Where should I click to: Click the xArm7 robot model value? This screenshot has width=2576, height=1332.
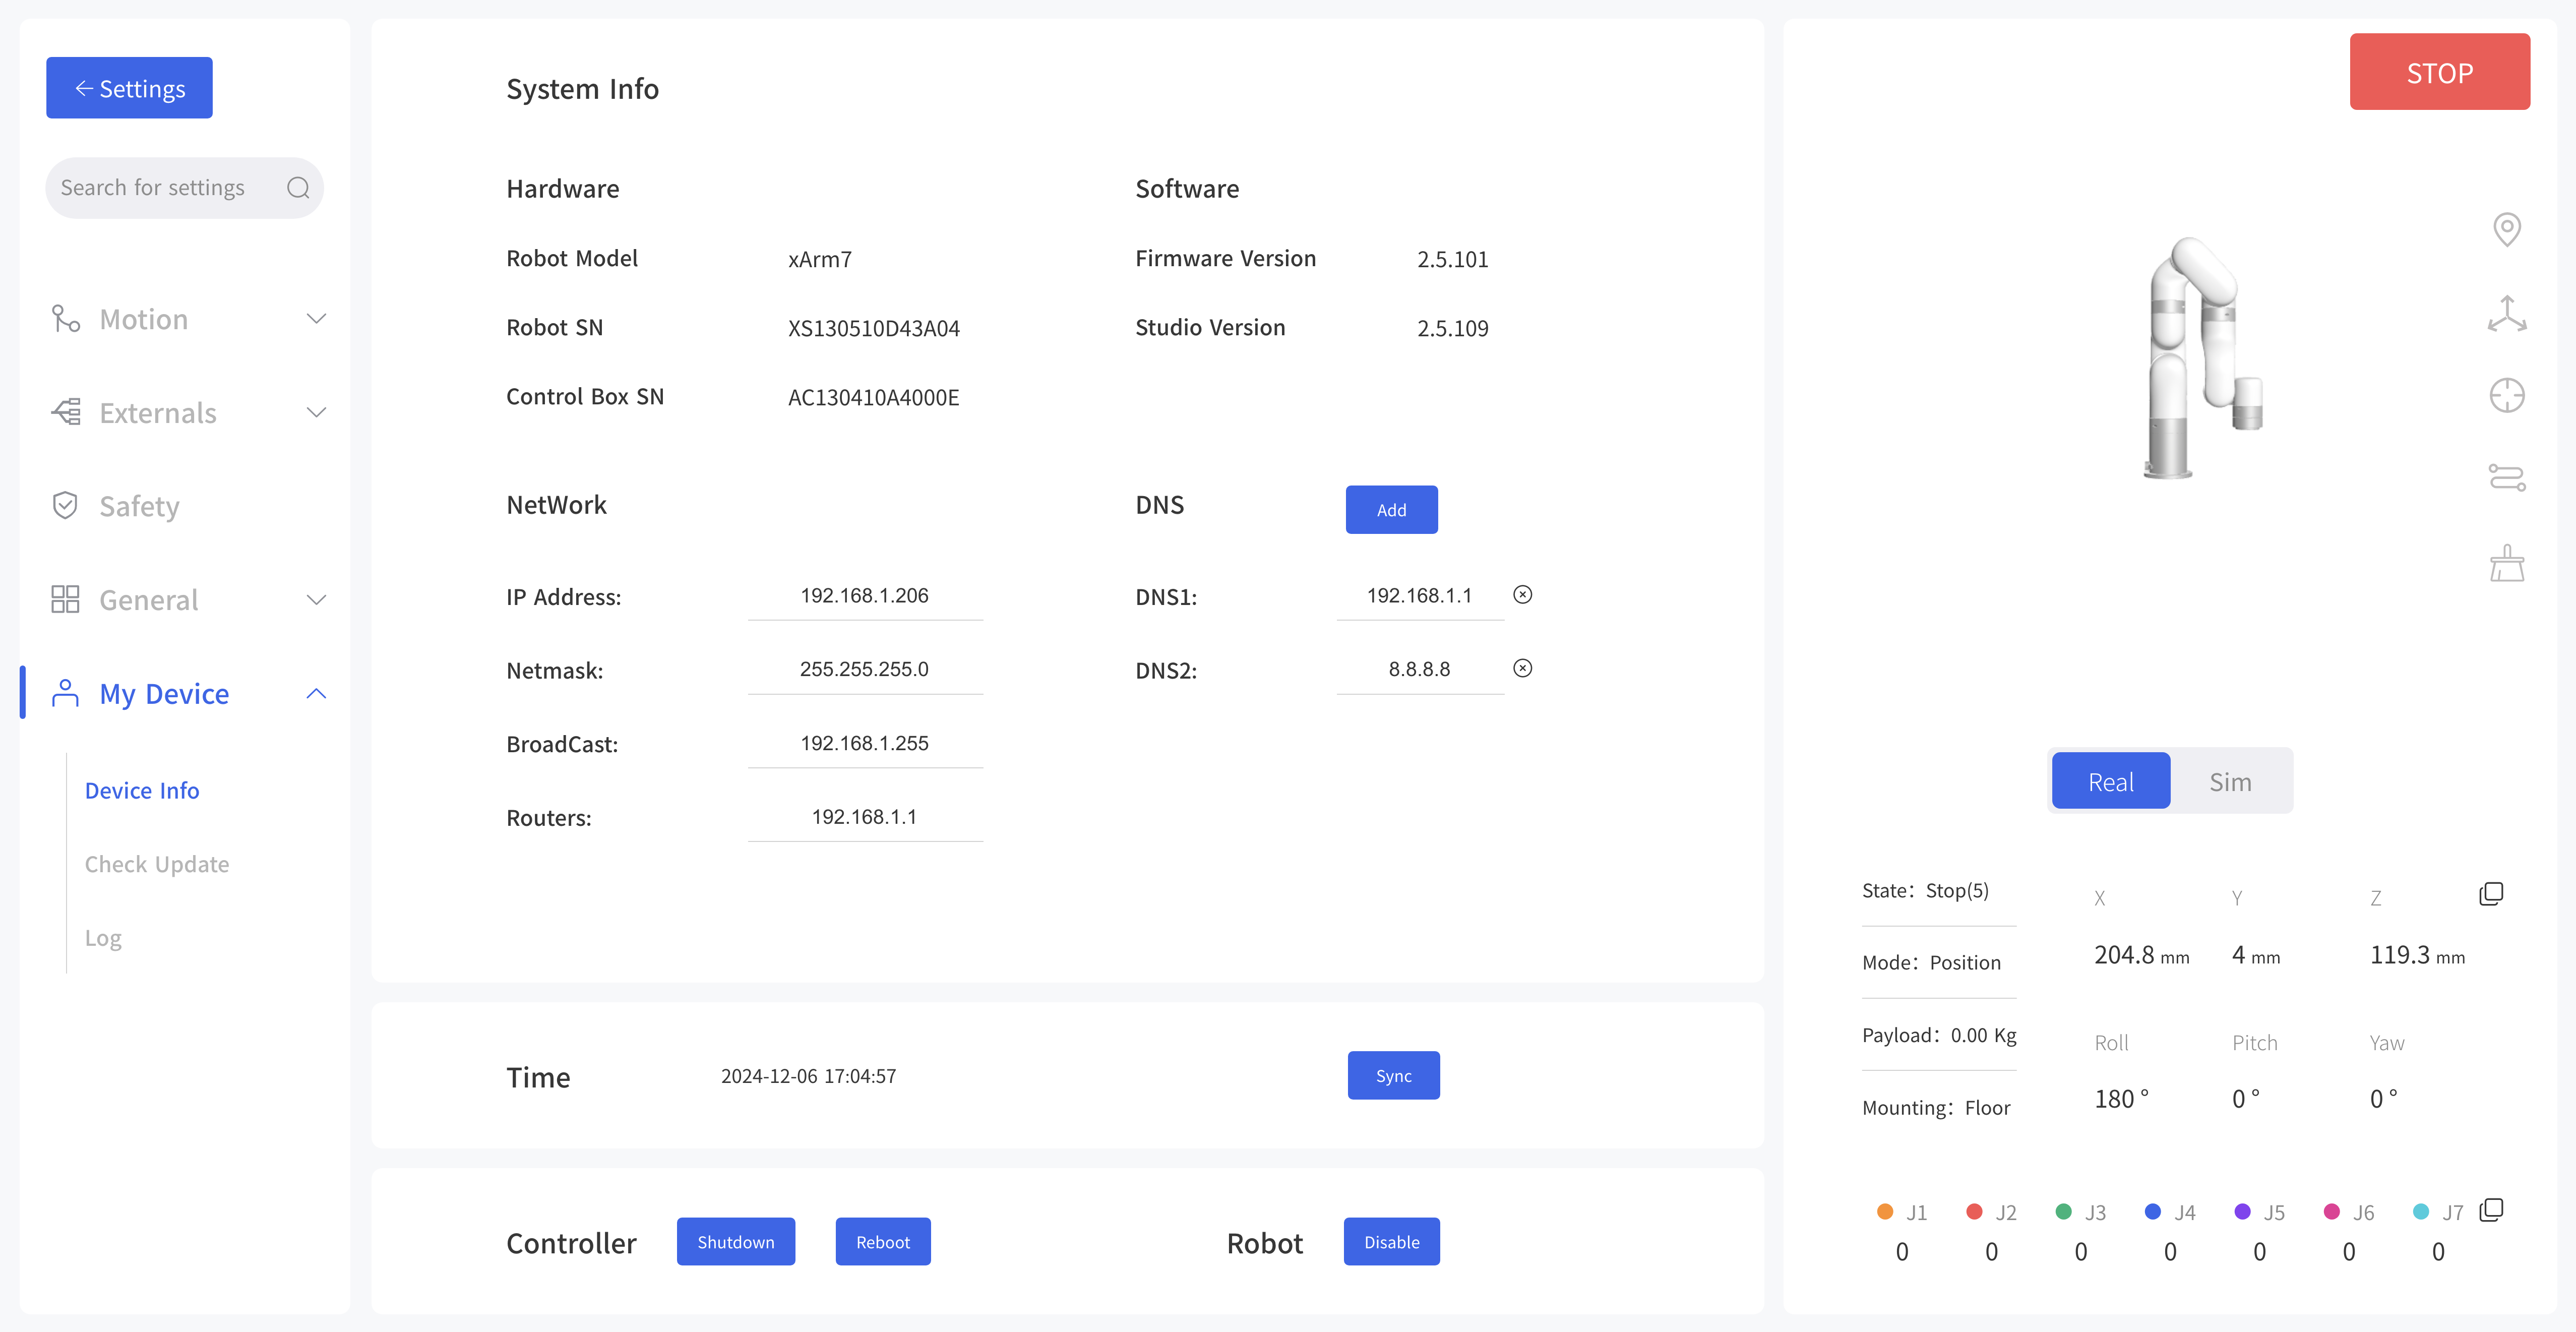819,259
